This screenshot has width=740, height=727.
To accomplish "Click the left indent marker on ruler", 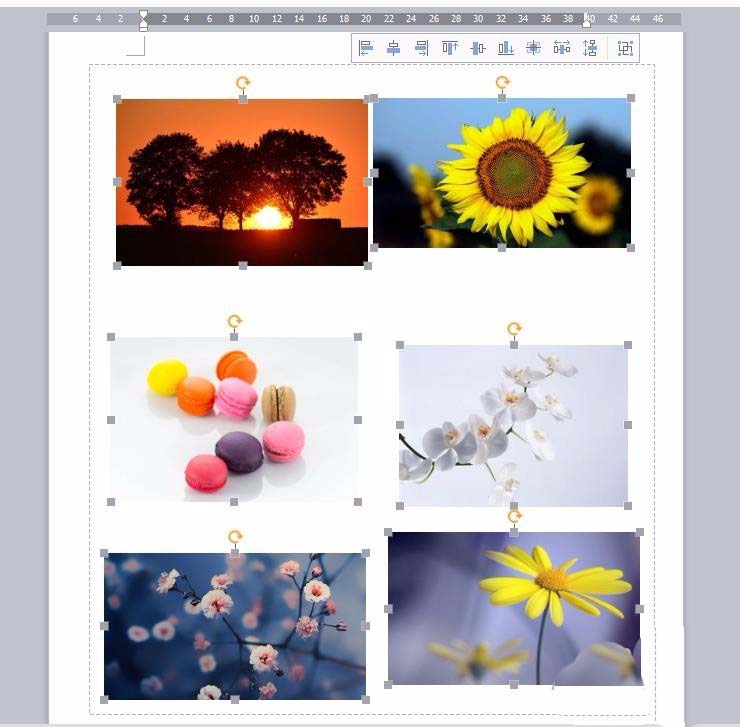I will click(143, 20).
